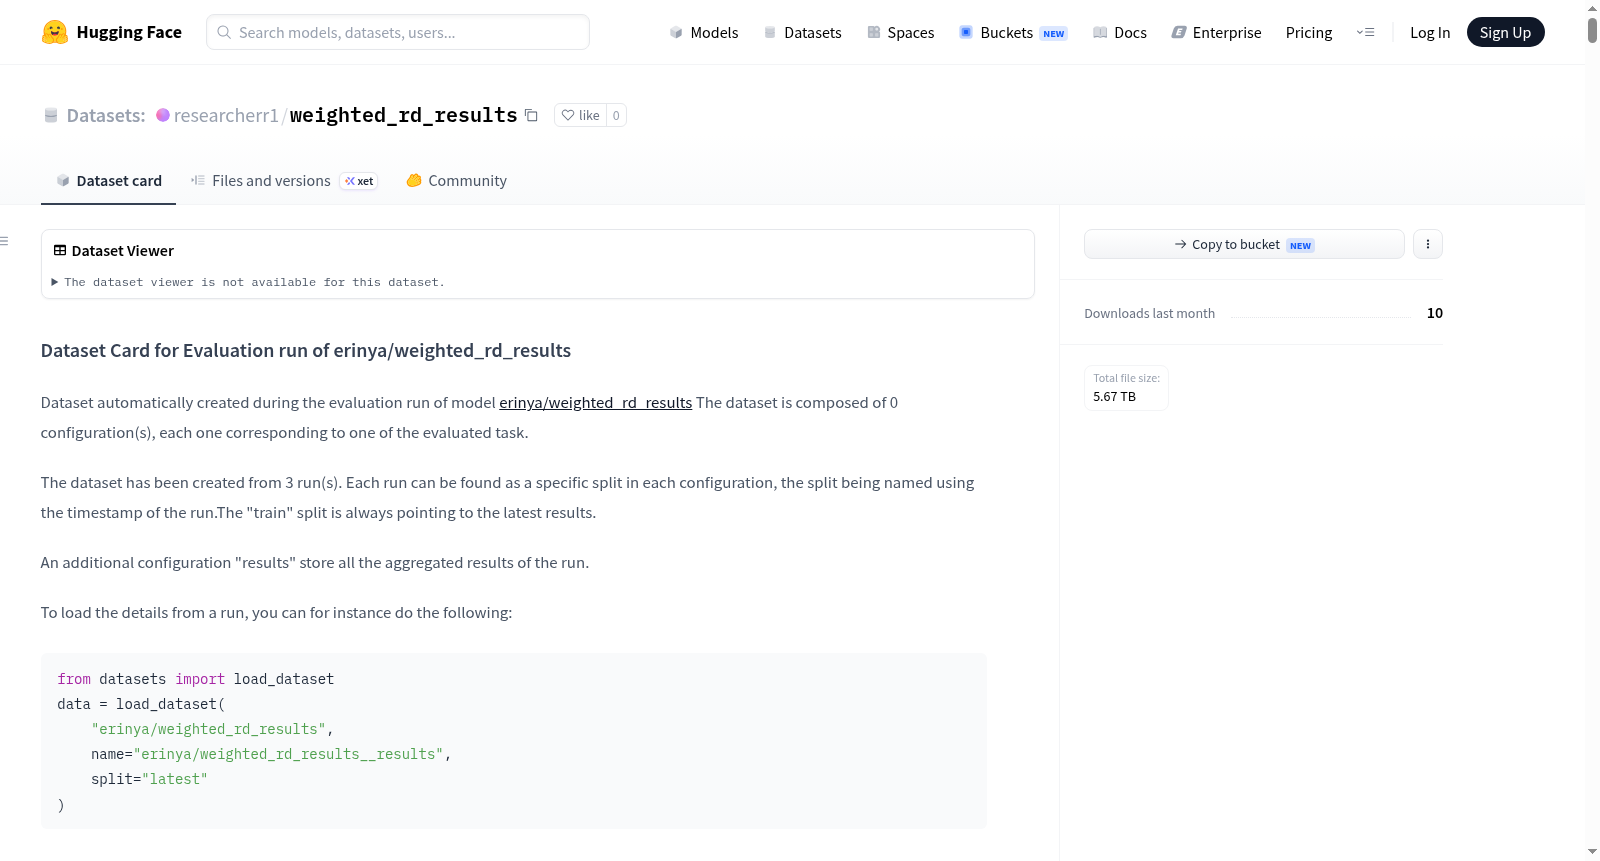Open Spaces from the top navigation
The image size is (1600, 861).
point(901,32)
